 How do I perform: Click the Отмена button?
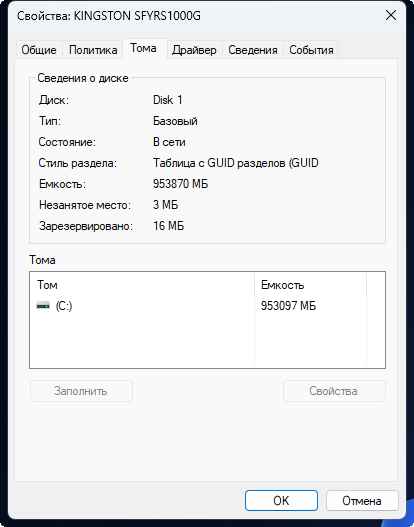(x=362, y=500)
